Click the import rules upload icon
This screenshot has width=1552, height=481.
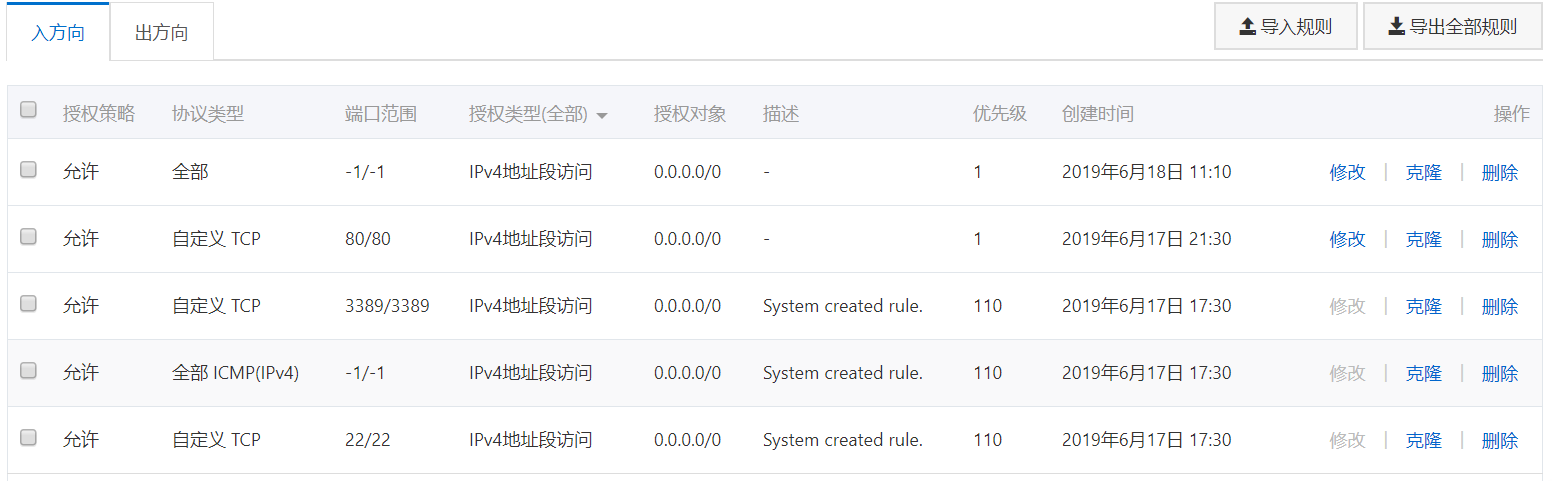[x=1247, y=27]
